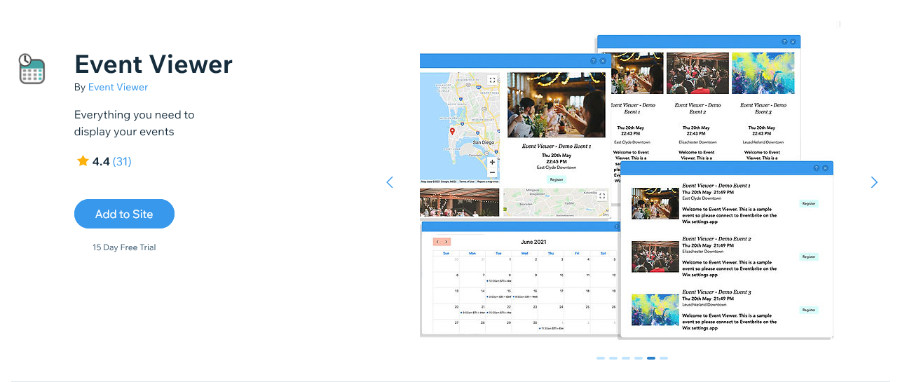
Task: Go to previous carousel slide arrow
Action: click(x=390, y=182)
